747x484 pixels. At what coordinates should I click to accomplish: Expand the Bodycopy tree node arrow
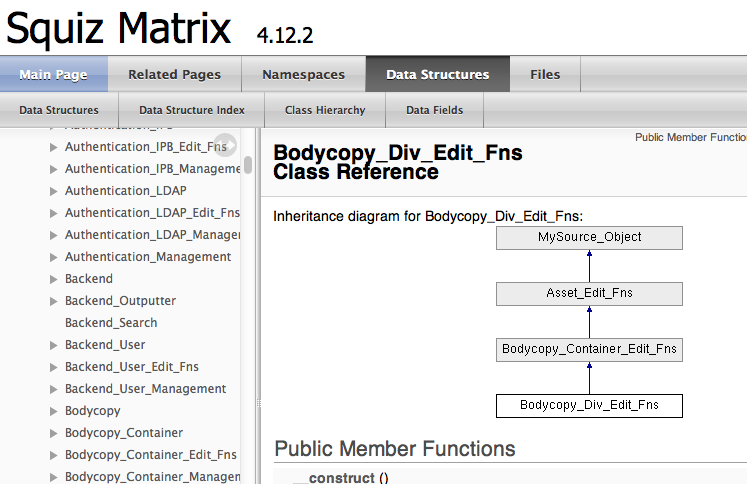[x=54, y=411]
